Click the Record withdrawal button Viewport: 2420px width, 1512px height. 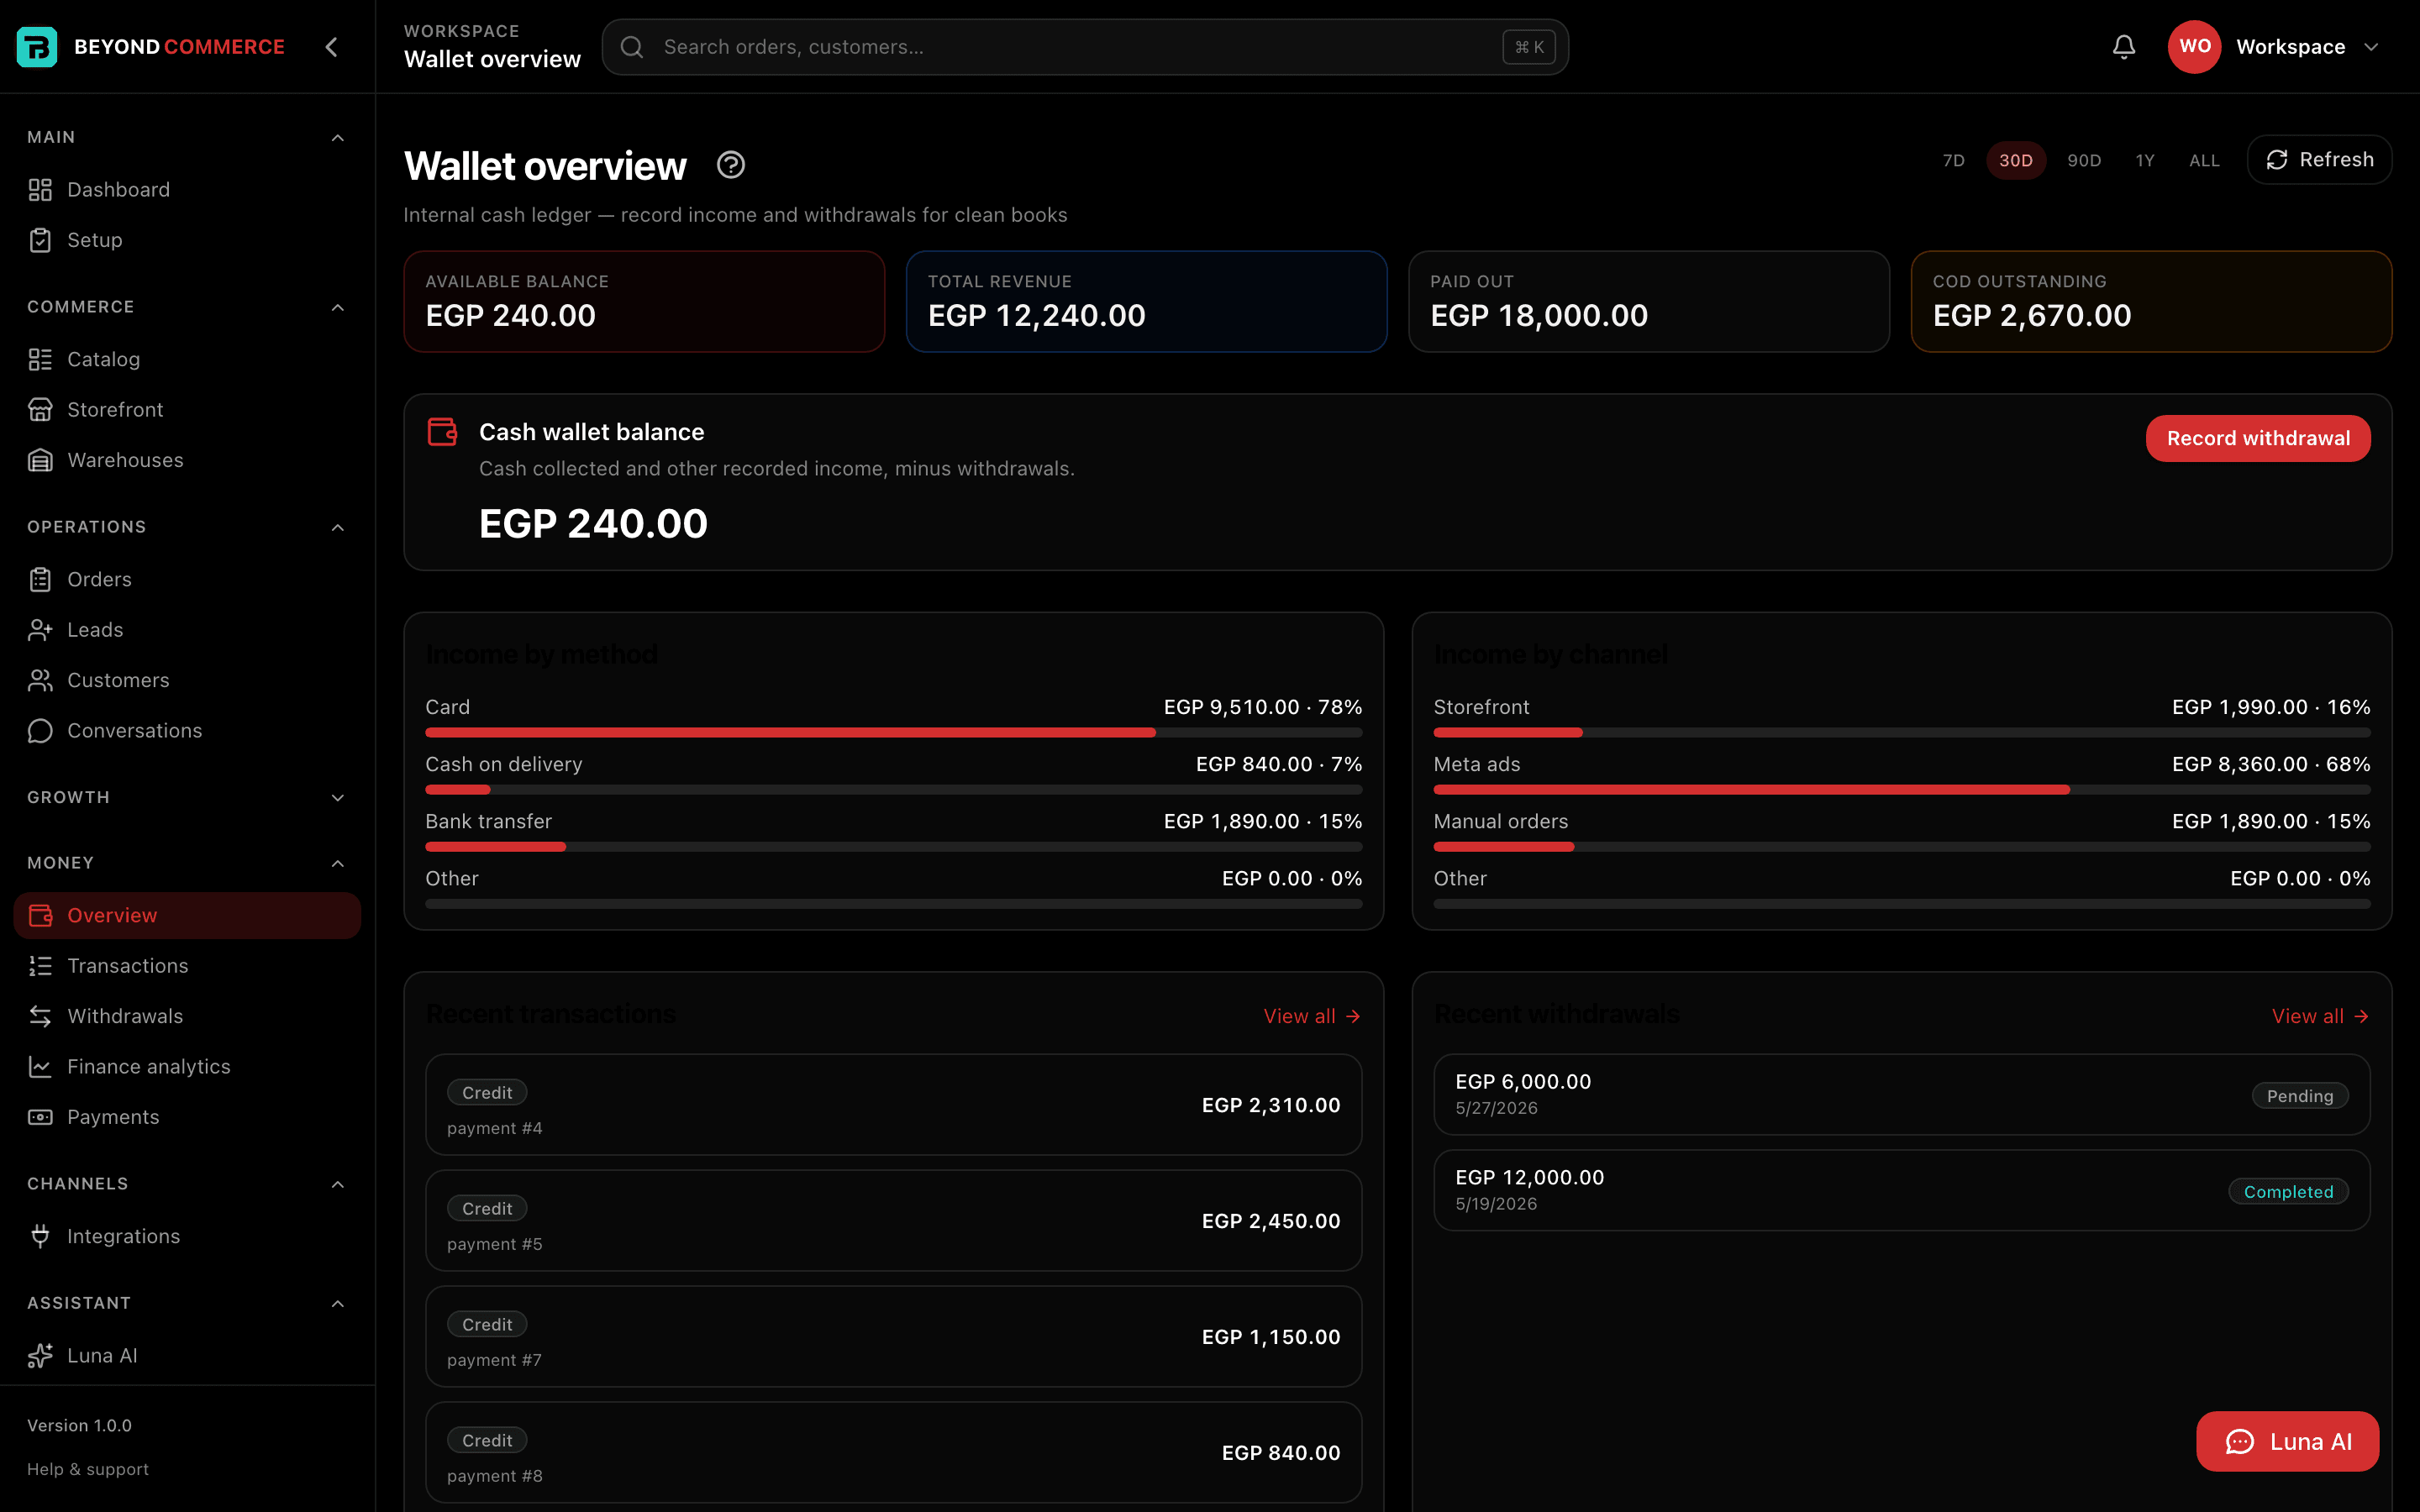click(x=2258, y=438)
